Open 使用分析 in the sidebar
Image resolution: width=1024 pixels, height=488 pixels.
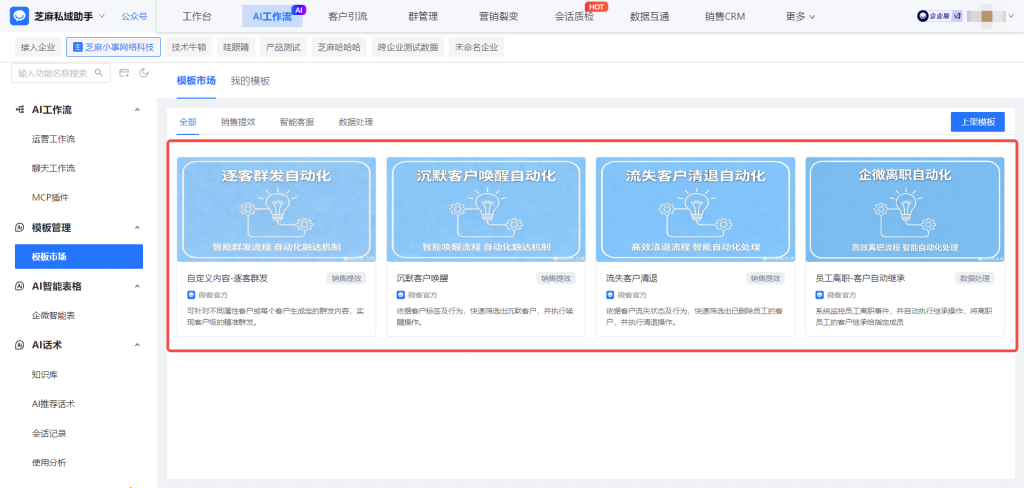click(x=49, y=463)
